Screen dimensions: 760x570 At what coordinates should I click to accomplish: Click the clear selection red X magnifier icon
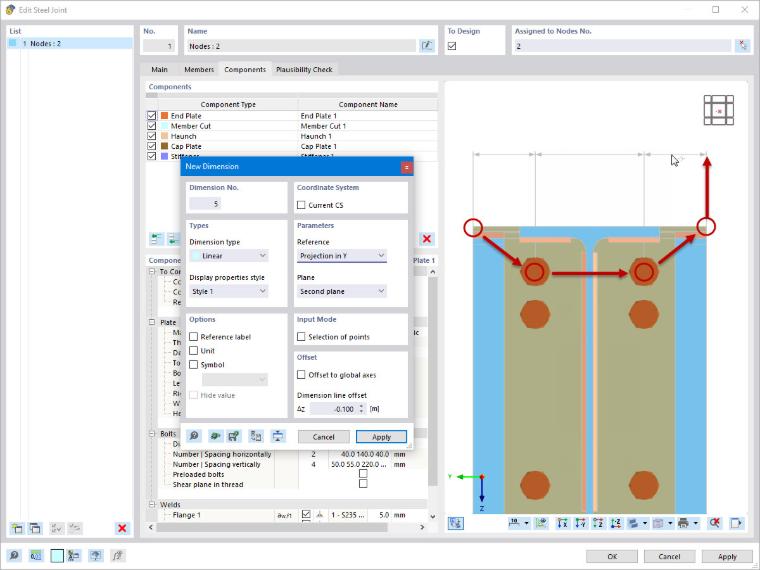[714, 523]
